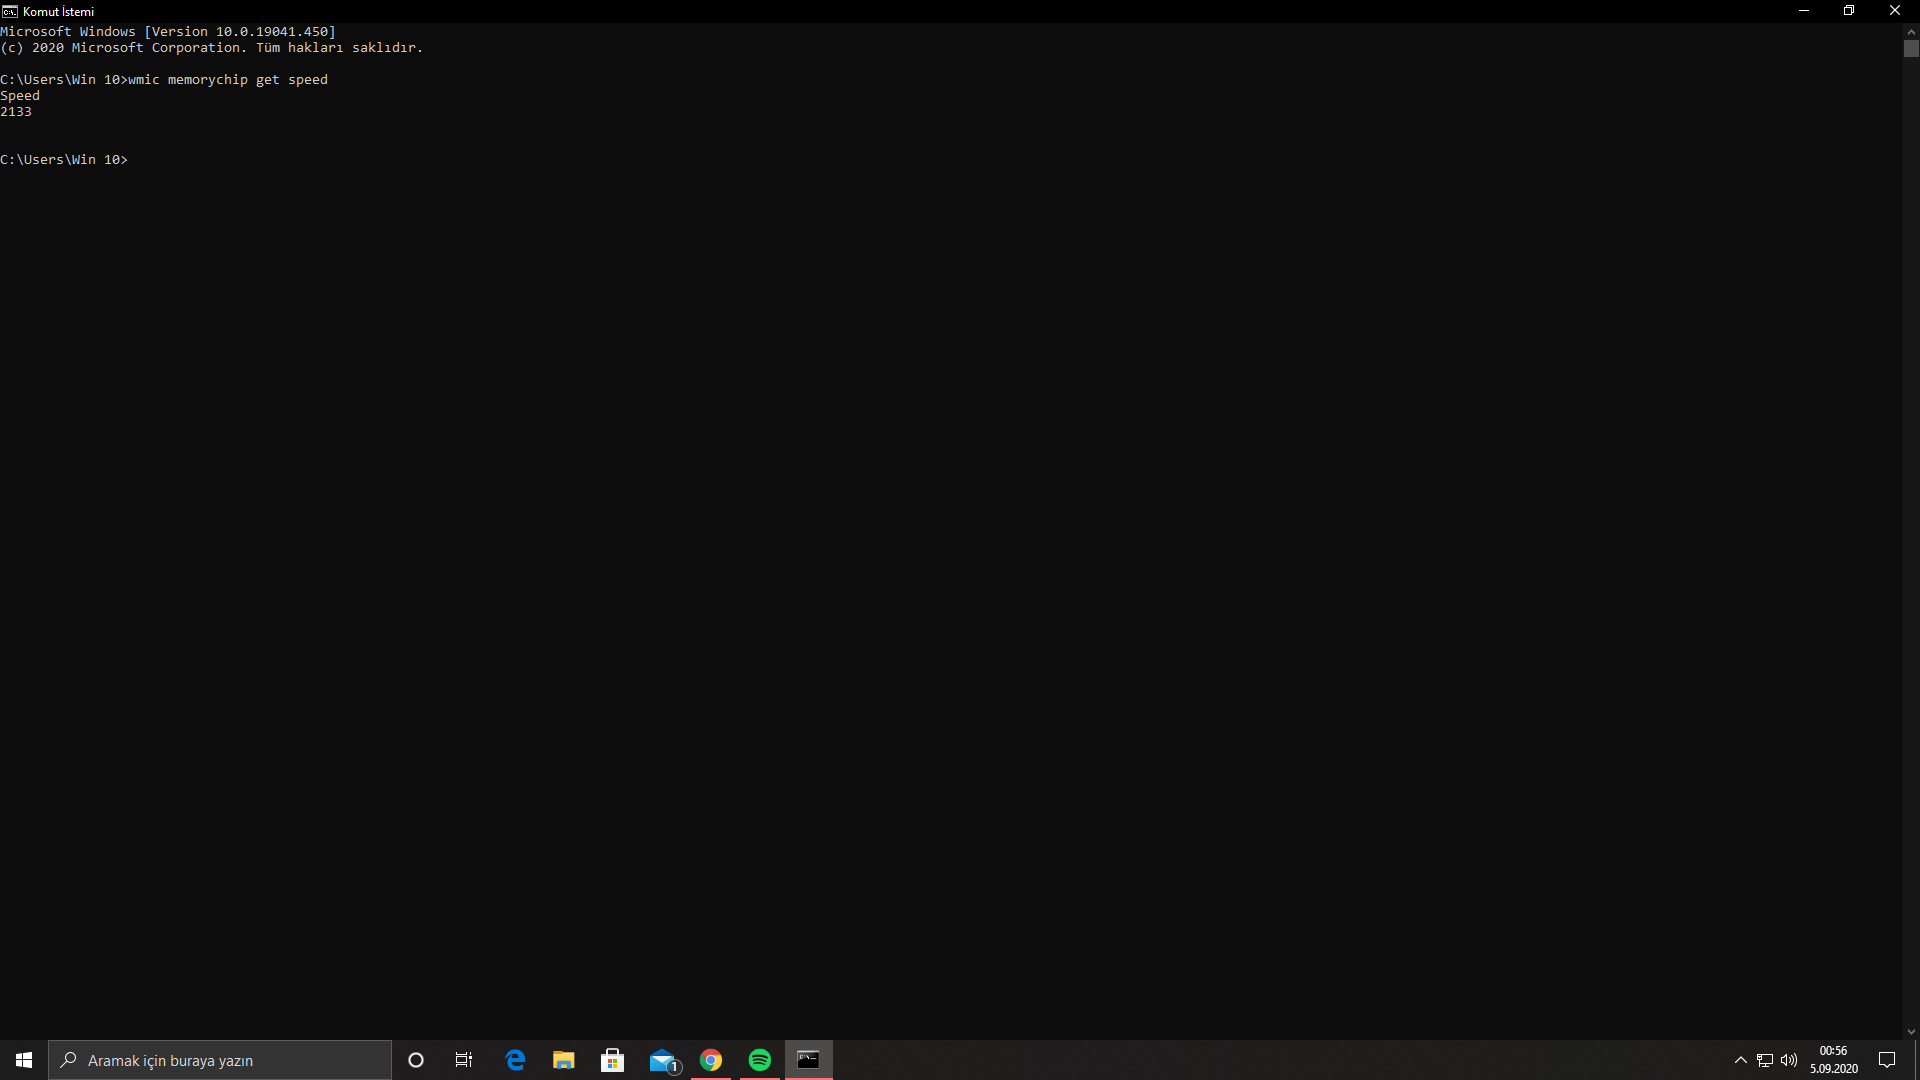The width and height of the screenshot is (1920, 1080).
Task: Open Spotify from the taskbar
Action: point(760,1060)
